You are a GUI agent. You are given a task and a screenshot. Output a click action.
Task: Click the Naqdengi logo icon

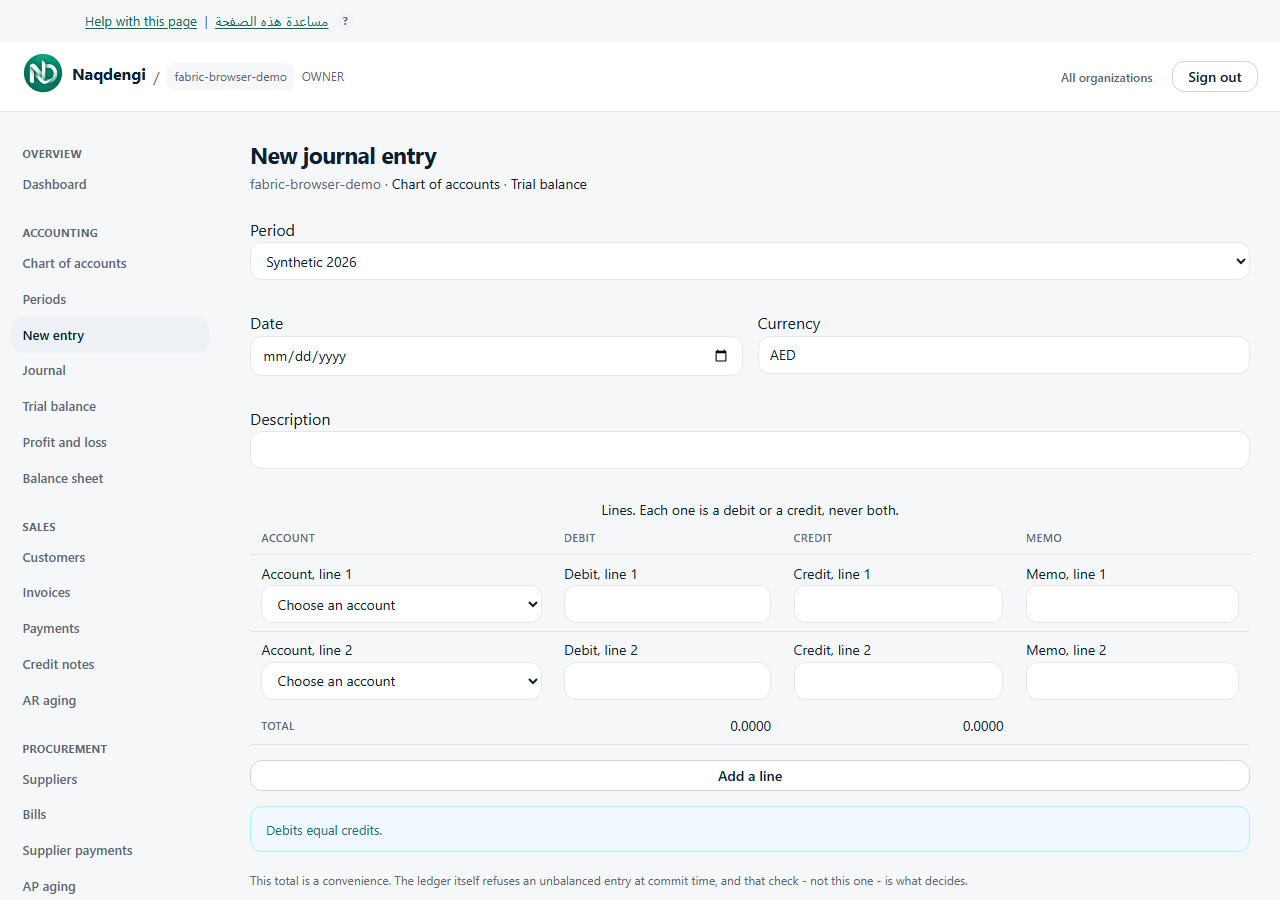43,73
